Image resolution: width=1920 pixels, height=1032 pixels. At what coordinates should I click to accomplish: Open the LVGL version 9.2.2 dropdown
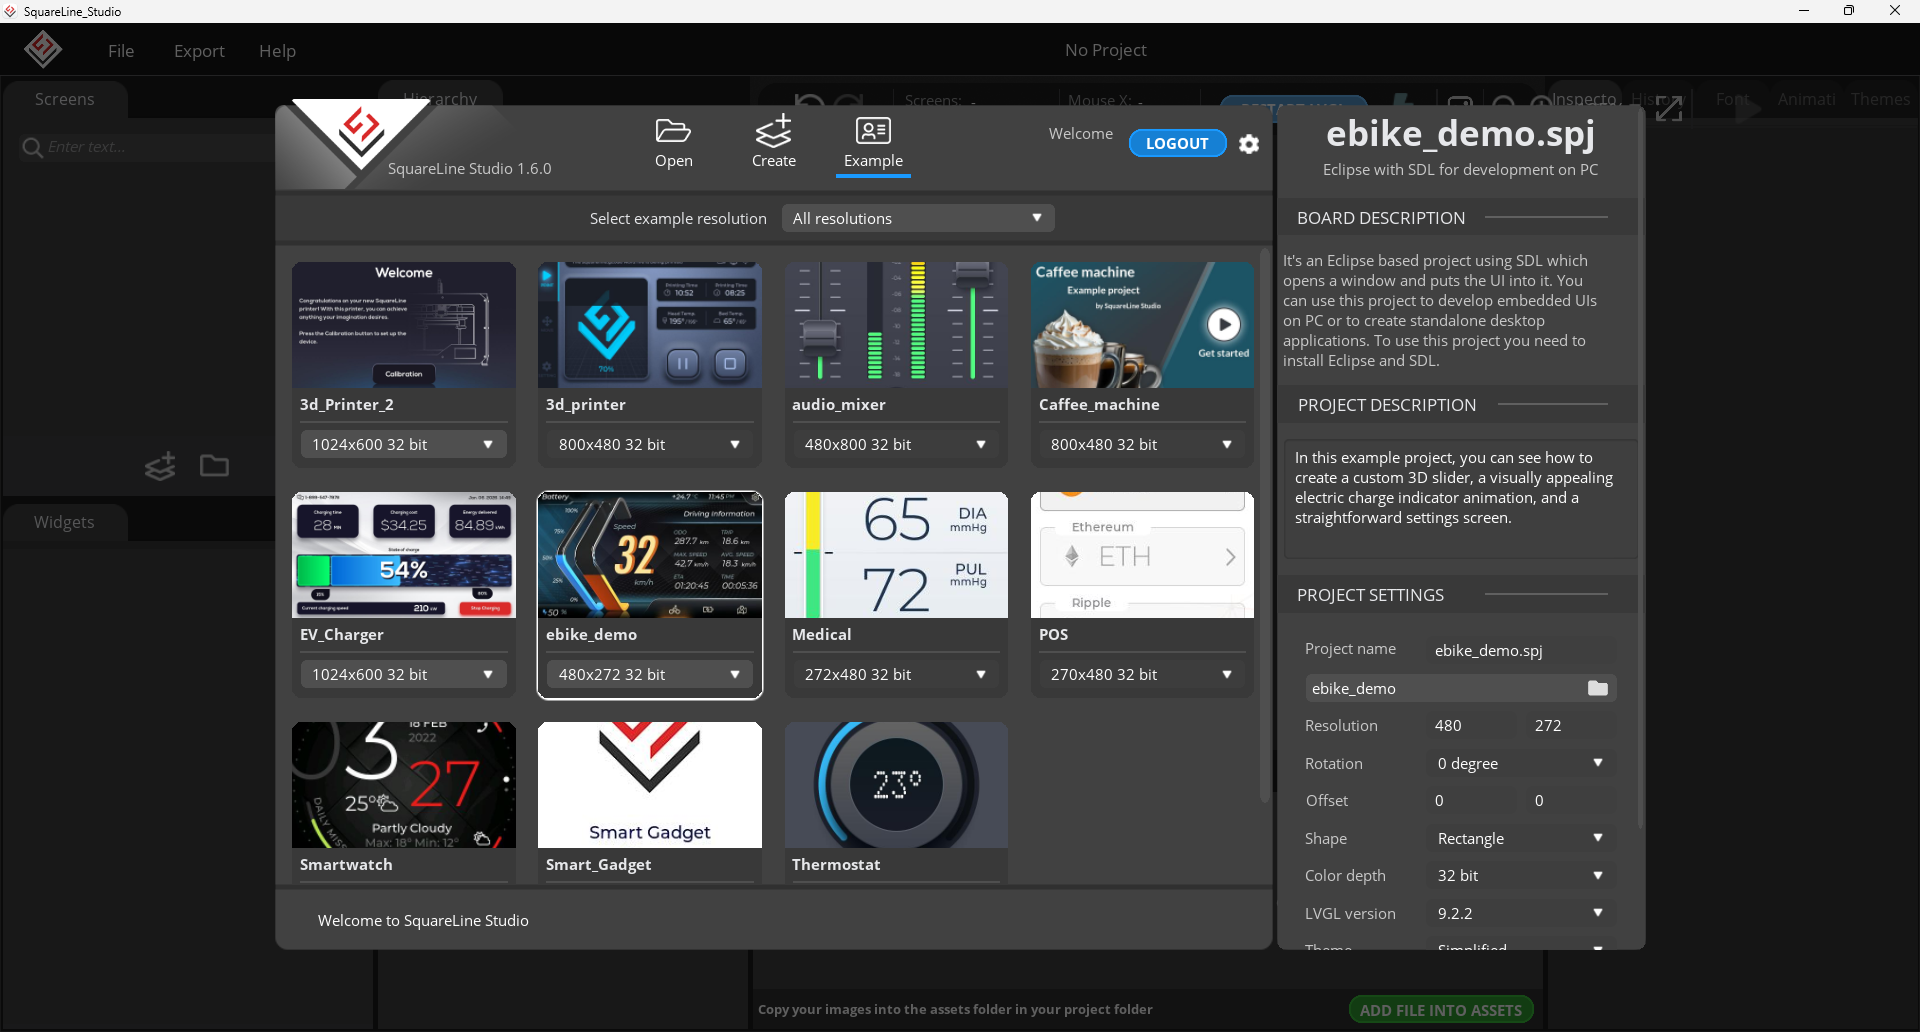tap(1522, 913)
